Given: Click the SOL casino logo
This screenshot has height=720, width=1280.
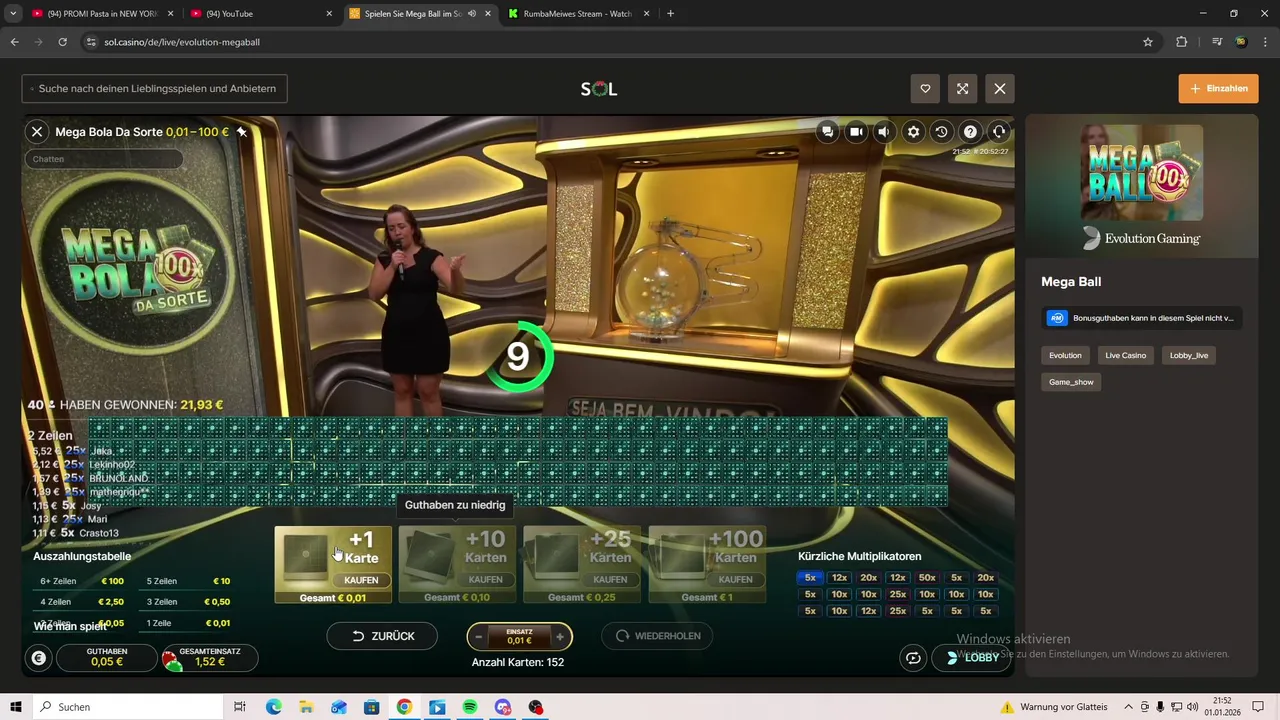Looking at the screenshot, I should [x=599, y=89].
